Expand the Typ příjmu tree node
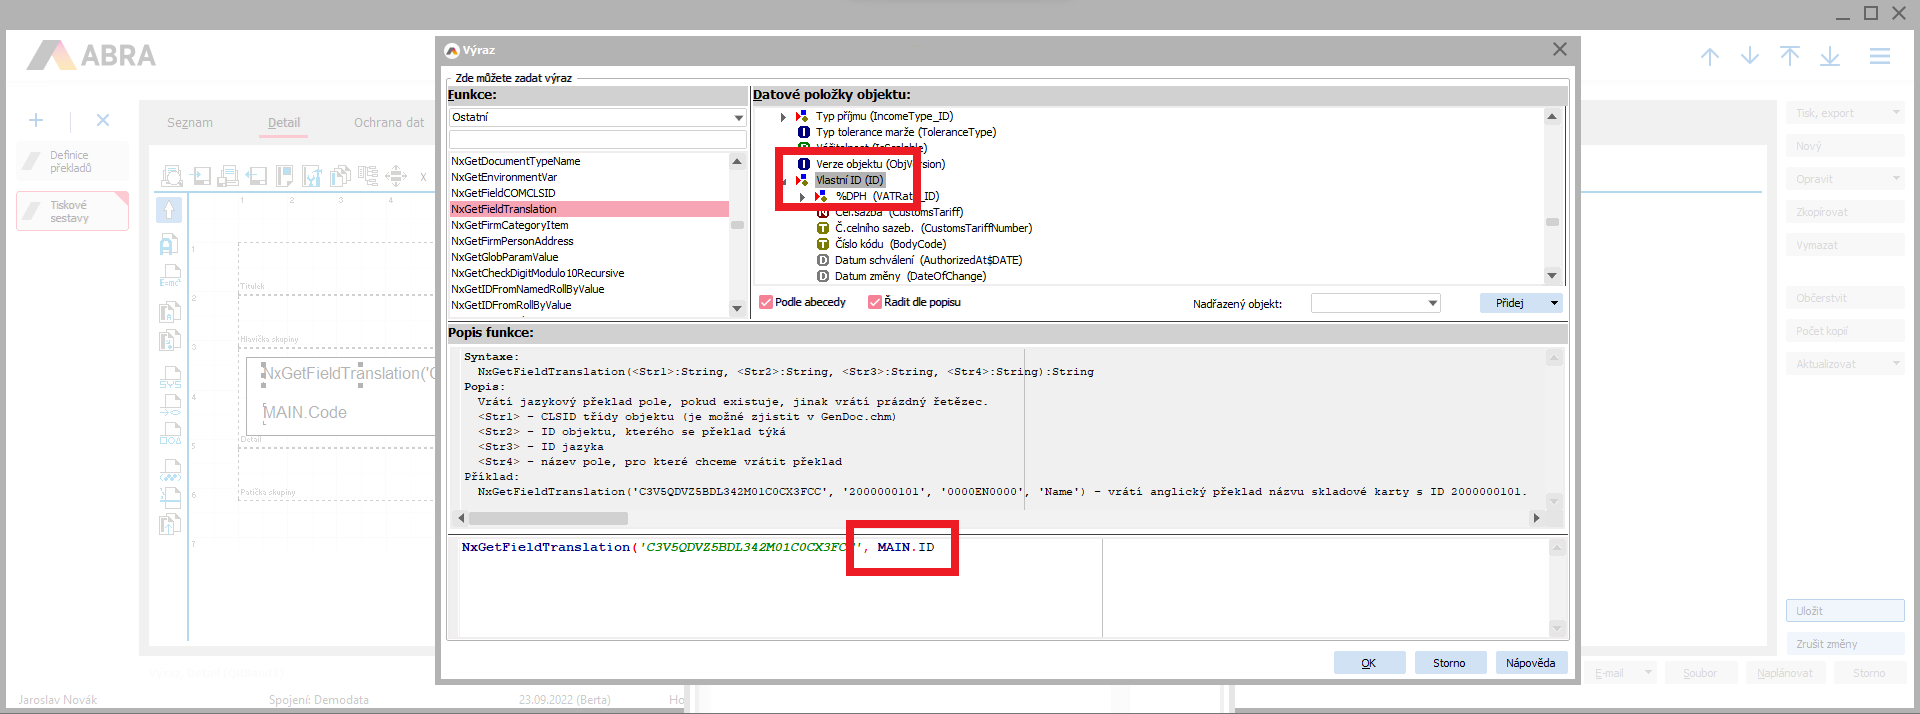The image size is (1920, 714). pyautogui.click(x=783, y=117)
